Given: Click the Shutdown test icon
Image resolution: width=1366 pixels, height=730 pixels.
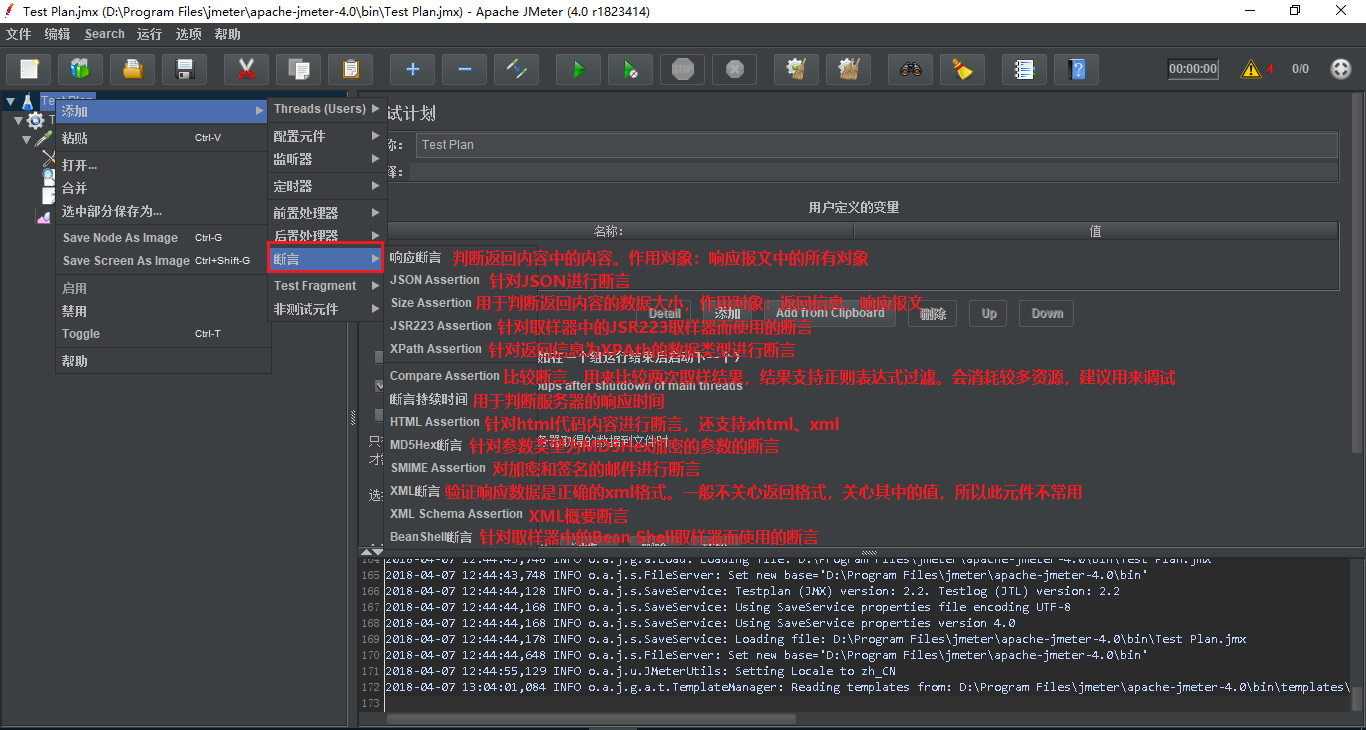Looking at the screenshot, I should point(734,69).
